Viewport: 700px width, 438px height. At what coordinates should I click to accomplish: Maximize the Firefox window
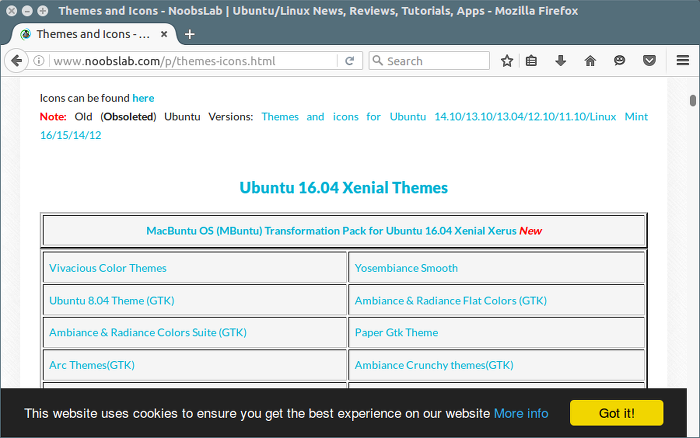(42, 11)
